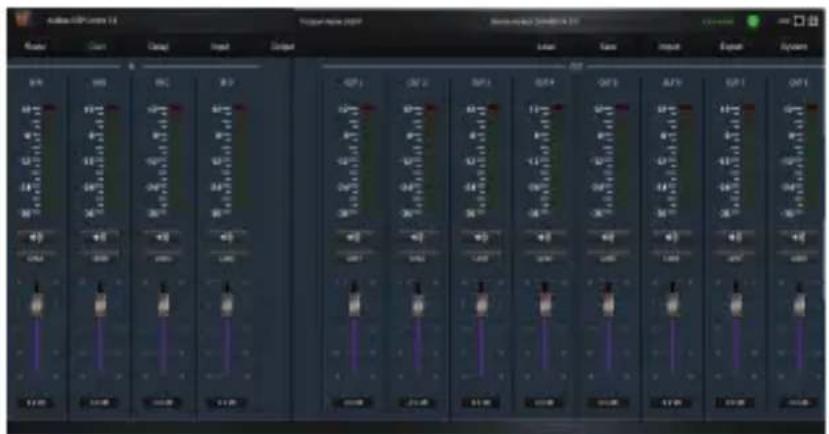The width and height of the screenshot is (829, 434).
Task: Click the green connection status indicator
Action: coord(752,22)
